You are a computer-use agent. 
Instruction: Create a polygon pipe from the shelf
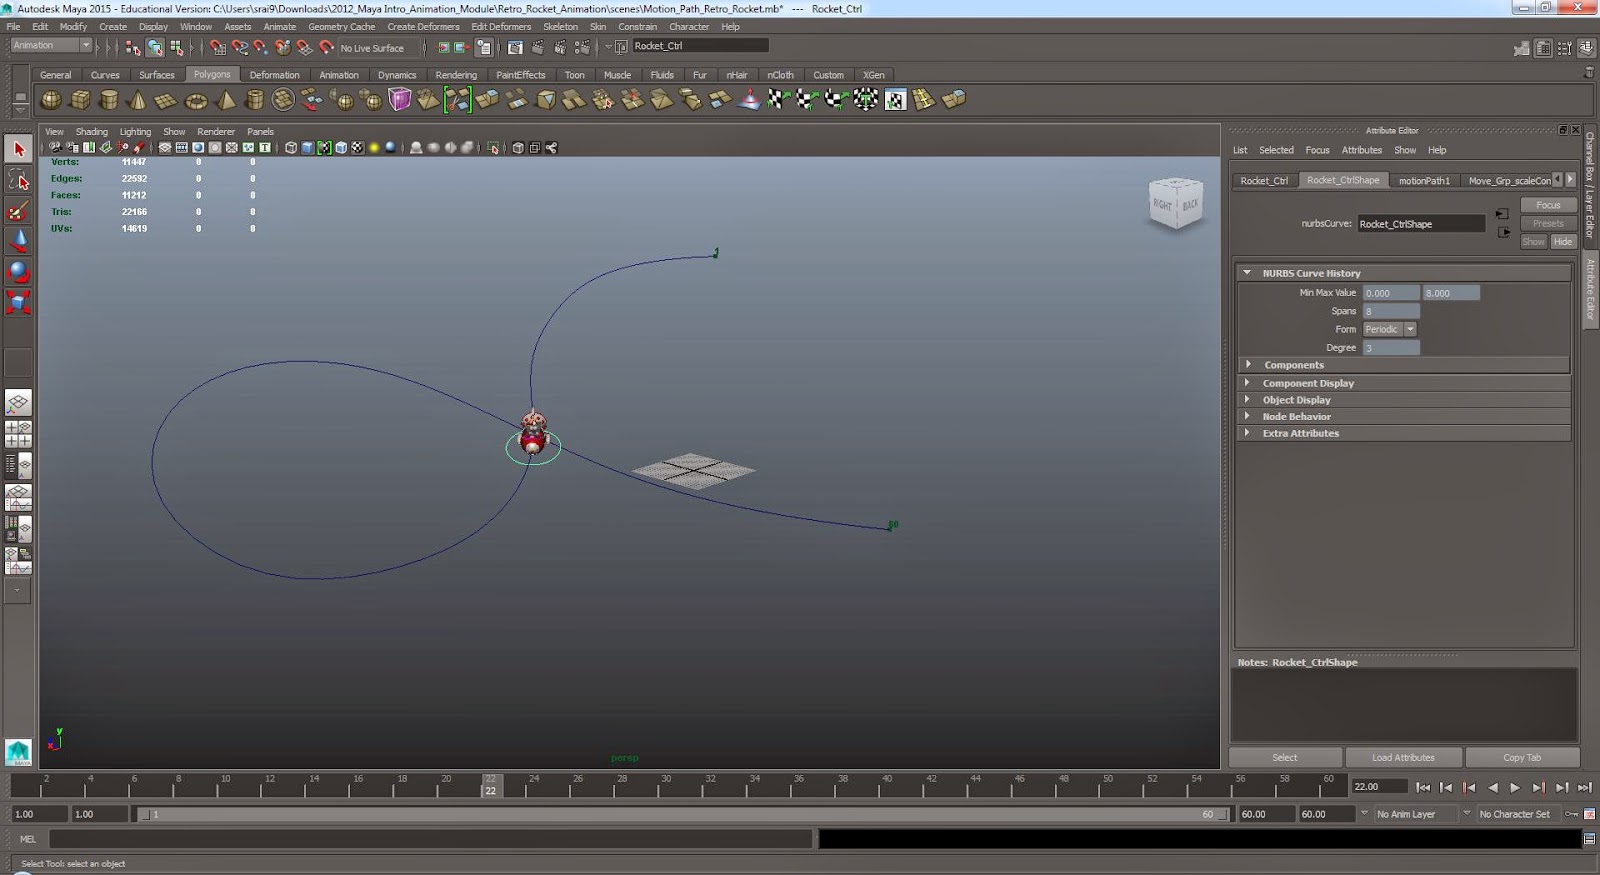255,99
